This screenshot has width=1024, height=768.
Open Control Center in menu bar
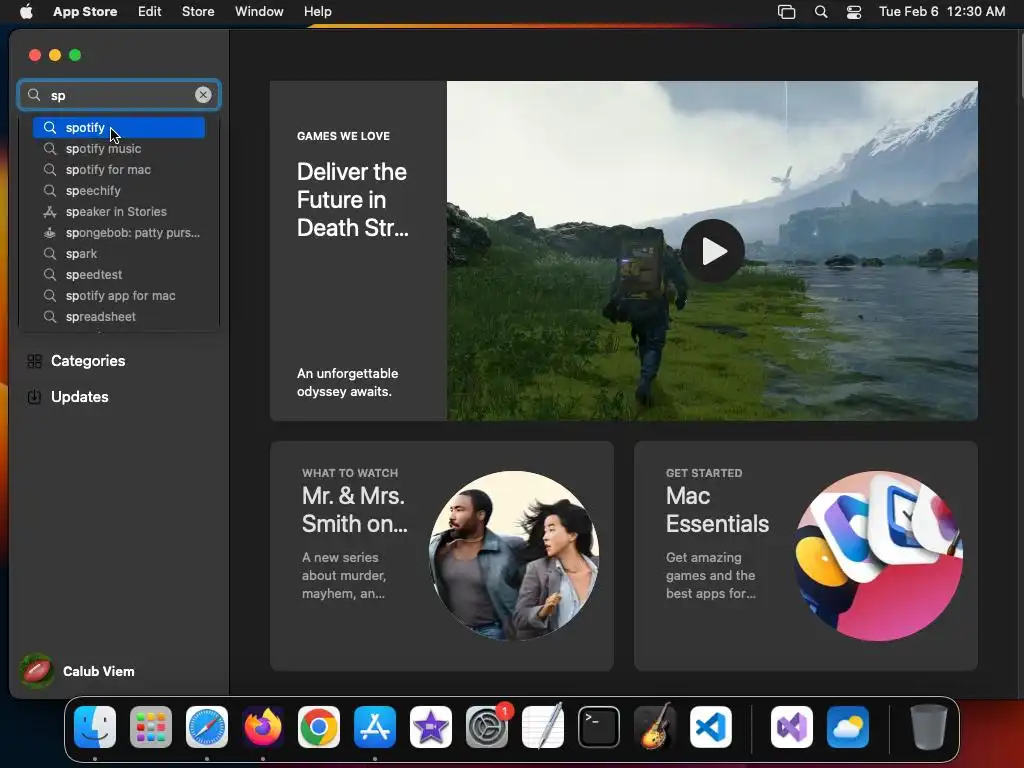(854, 12)
